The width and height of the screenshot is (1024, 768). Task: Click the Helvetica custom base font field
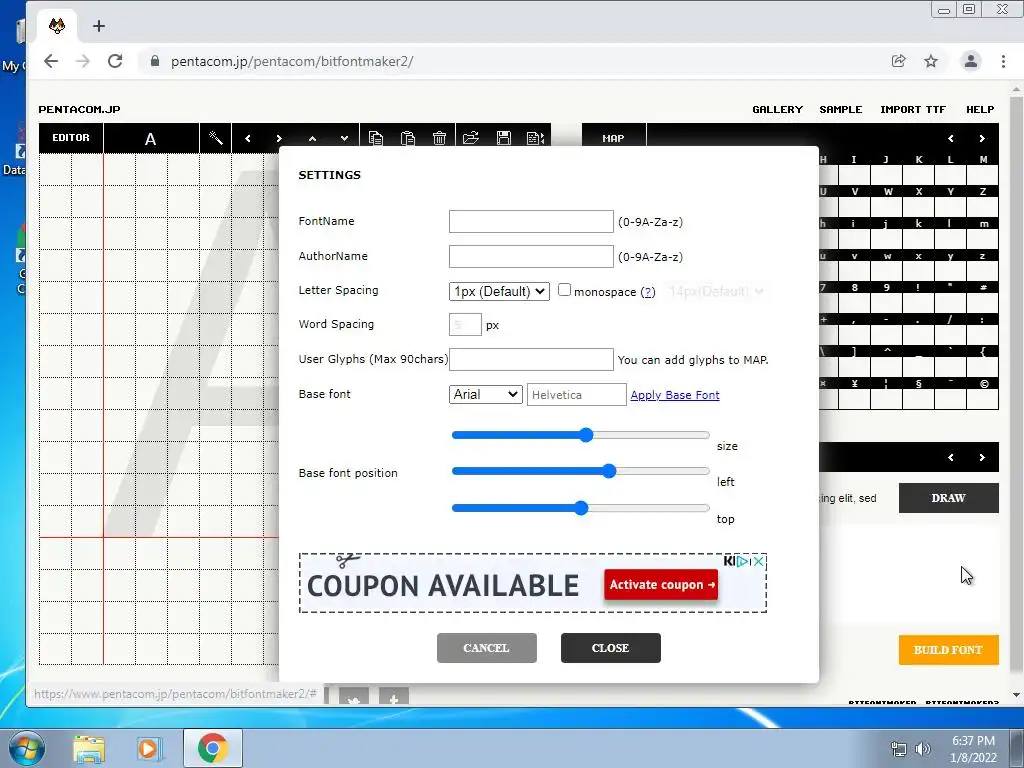[x=577, y=394]
